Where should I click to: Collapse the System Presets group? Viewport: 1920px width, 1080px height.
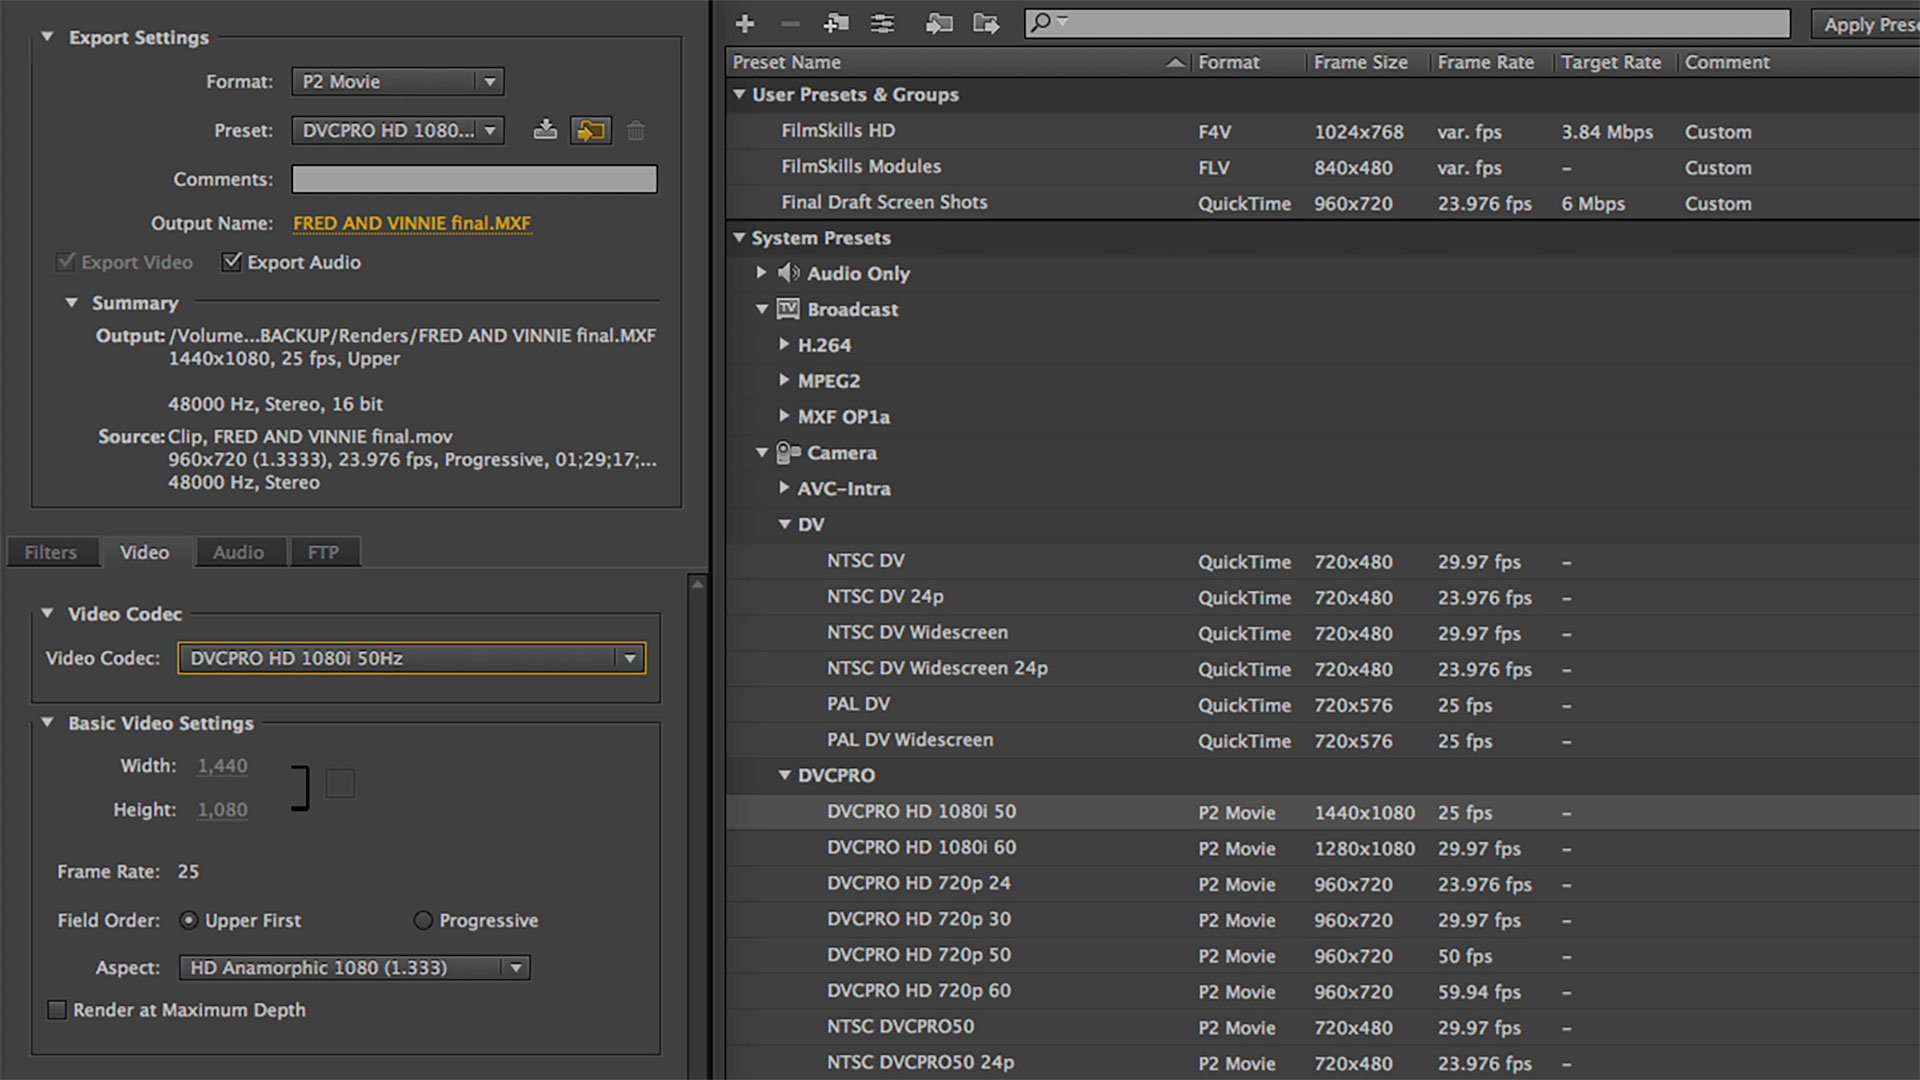[x=740, y=238]
